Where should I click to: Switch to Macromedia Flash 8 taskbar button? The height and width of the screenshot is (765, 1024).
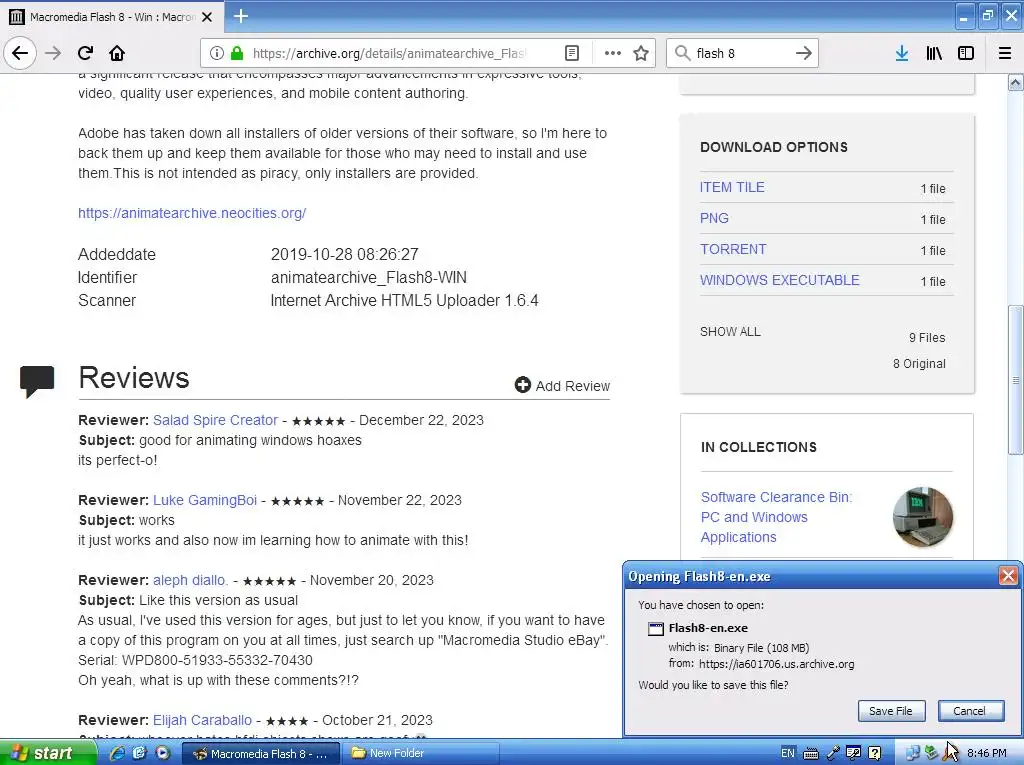tap(261, 753)
